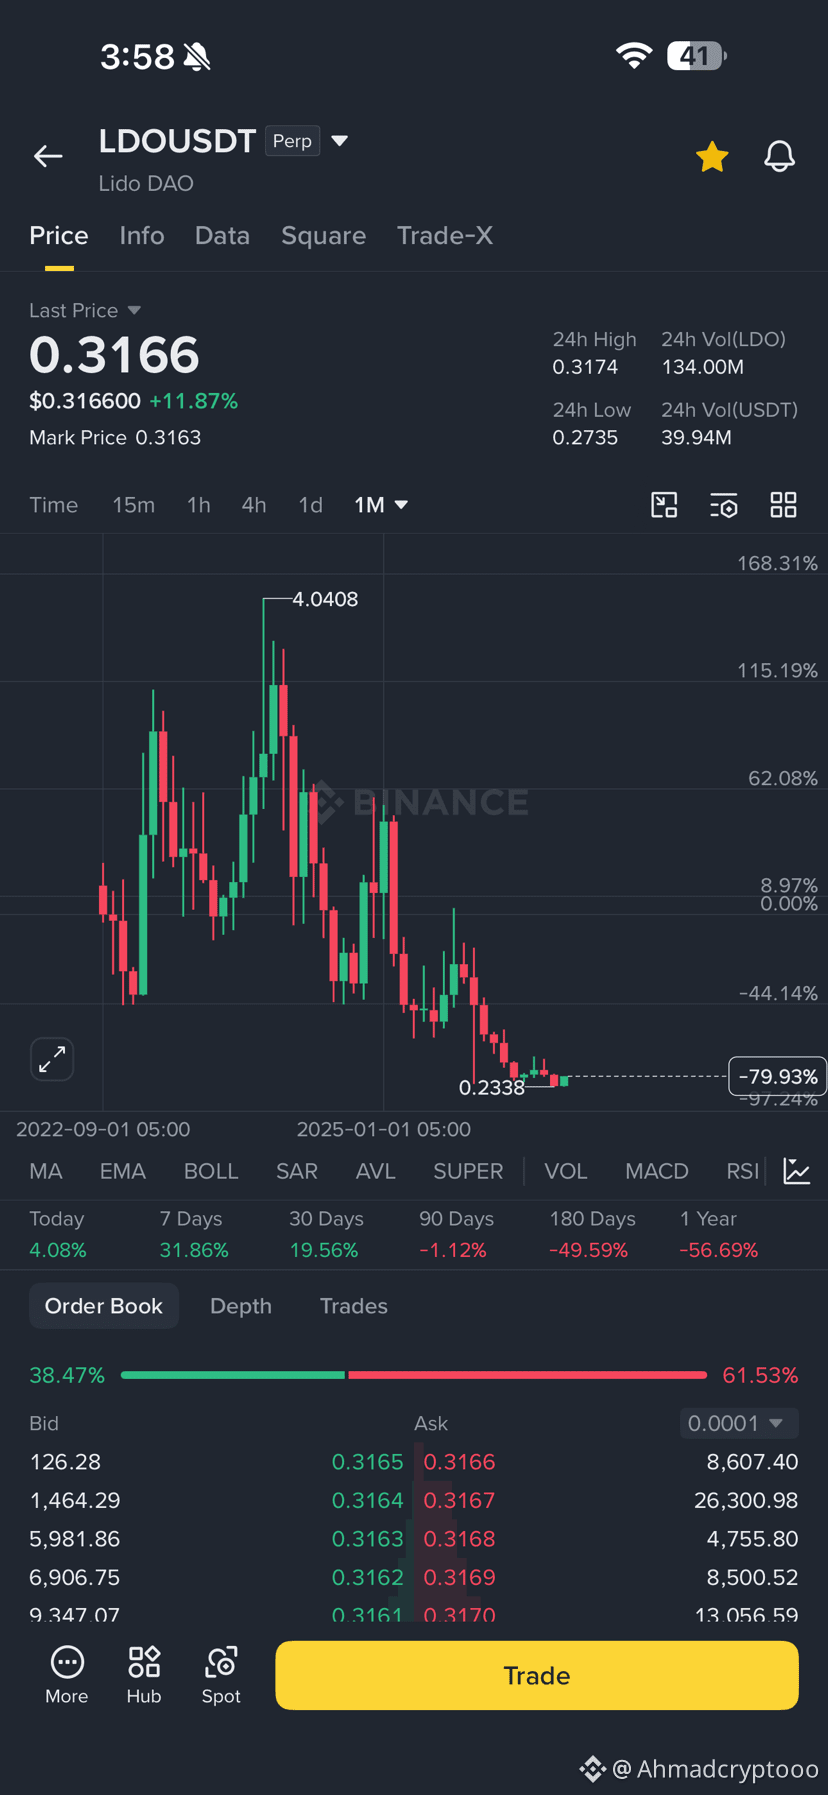Screen dimensions: 828x1795
Task: Select the 15m interval
Action: [133, 505]
